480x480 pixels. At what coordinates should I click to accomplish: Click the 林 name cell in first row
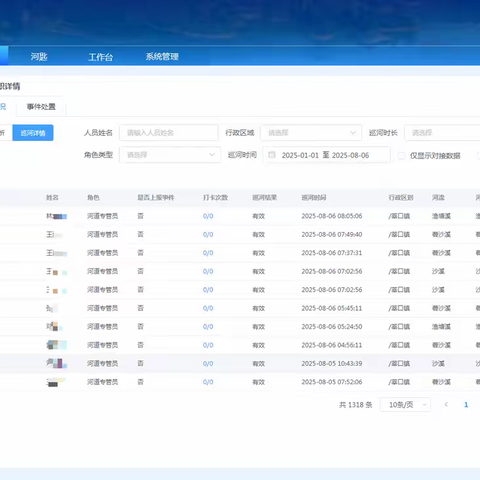56,216
